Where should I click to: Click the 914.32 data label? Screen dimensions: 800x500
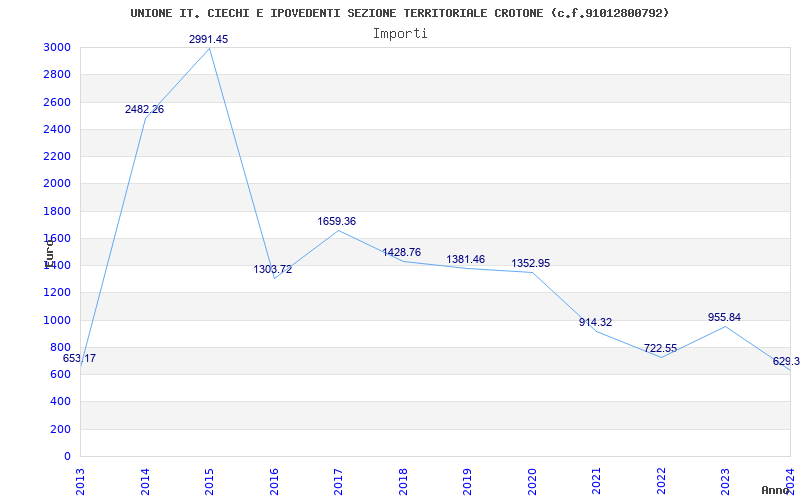coord(595,322)
